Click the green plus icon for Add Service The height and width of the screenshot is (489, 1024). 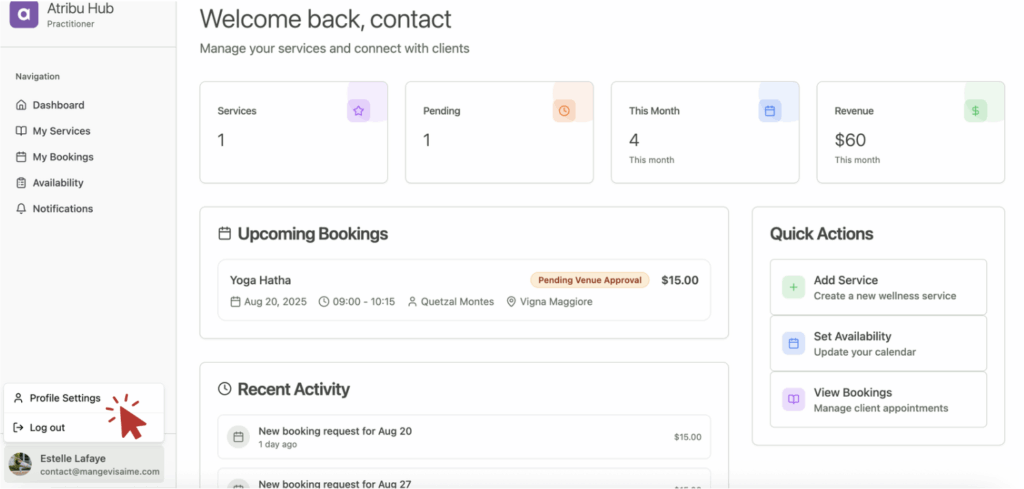[793, 288]
